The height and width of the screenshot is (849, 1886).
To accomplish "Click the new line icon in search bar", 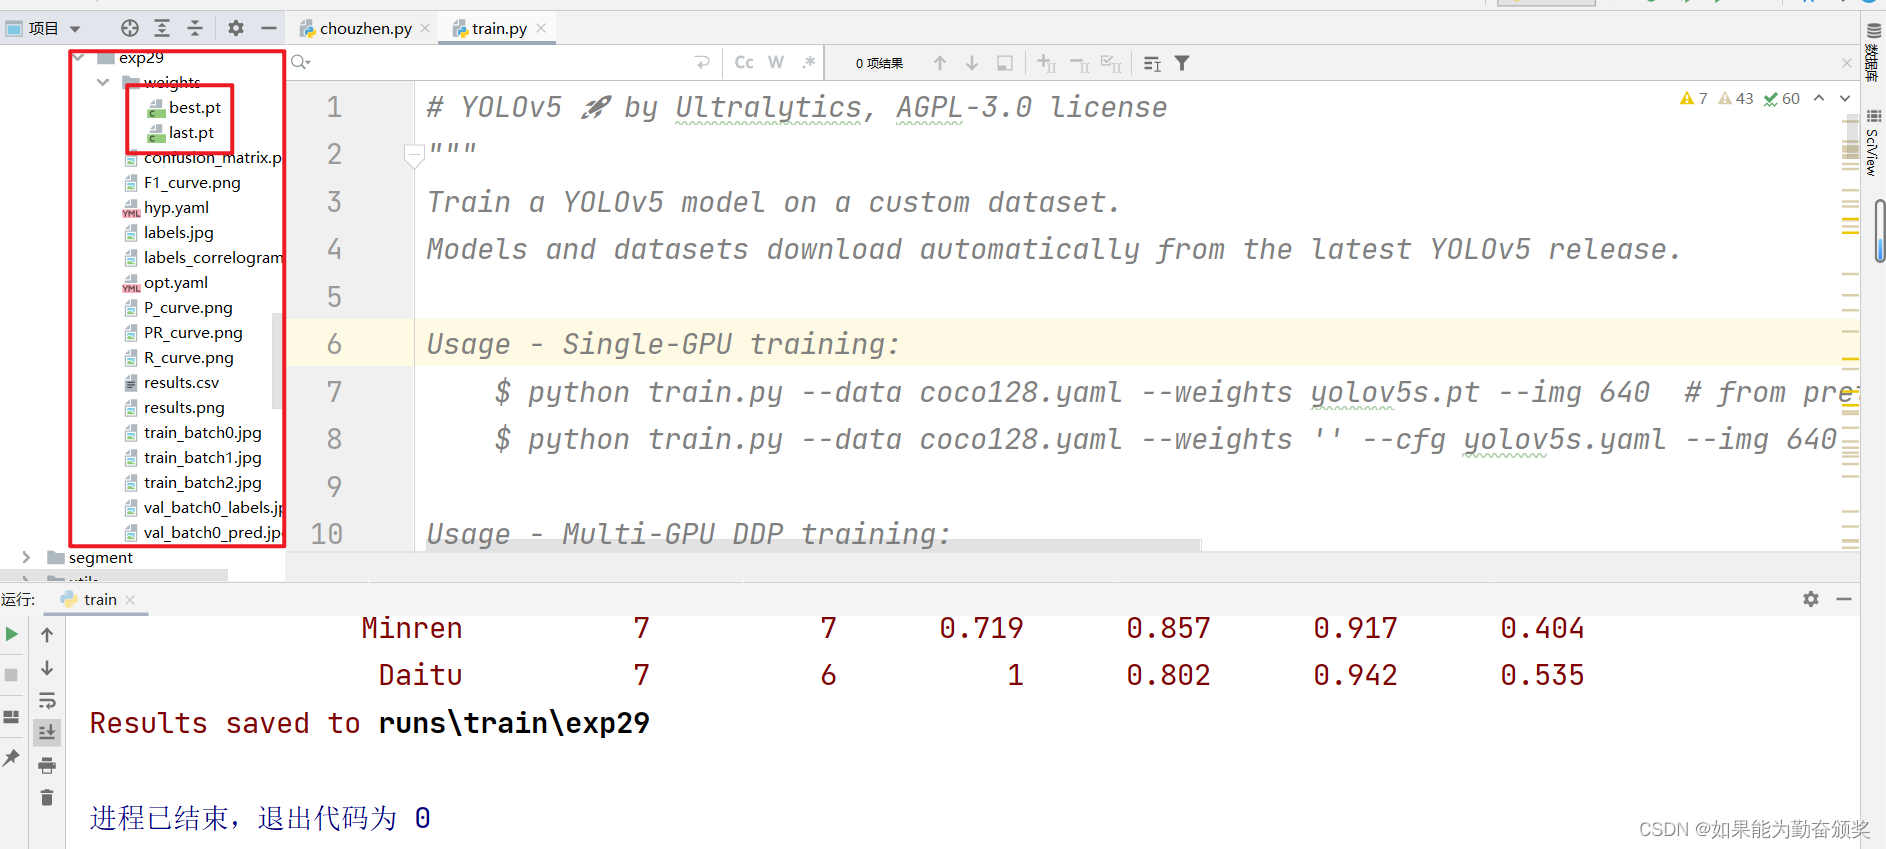I will [703, 63].
